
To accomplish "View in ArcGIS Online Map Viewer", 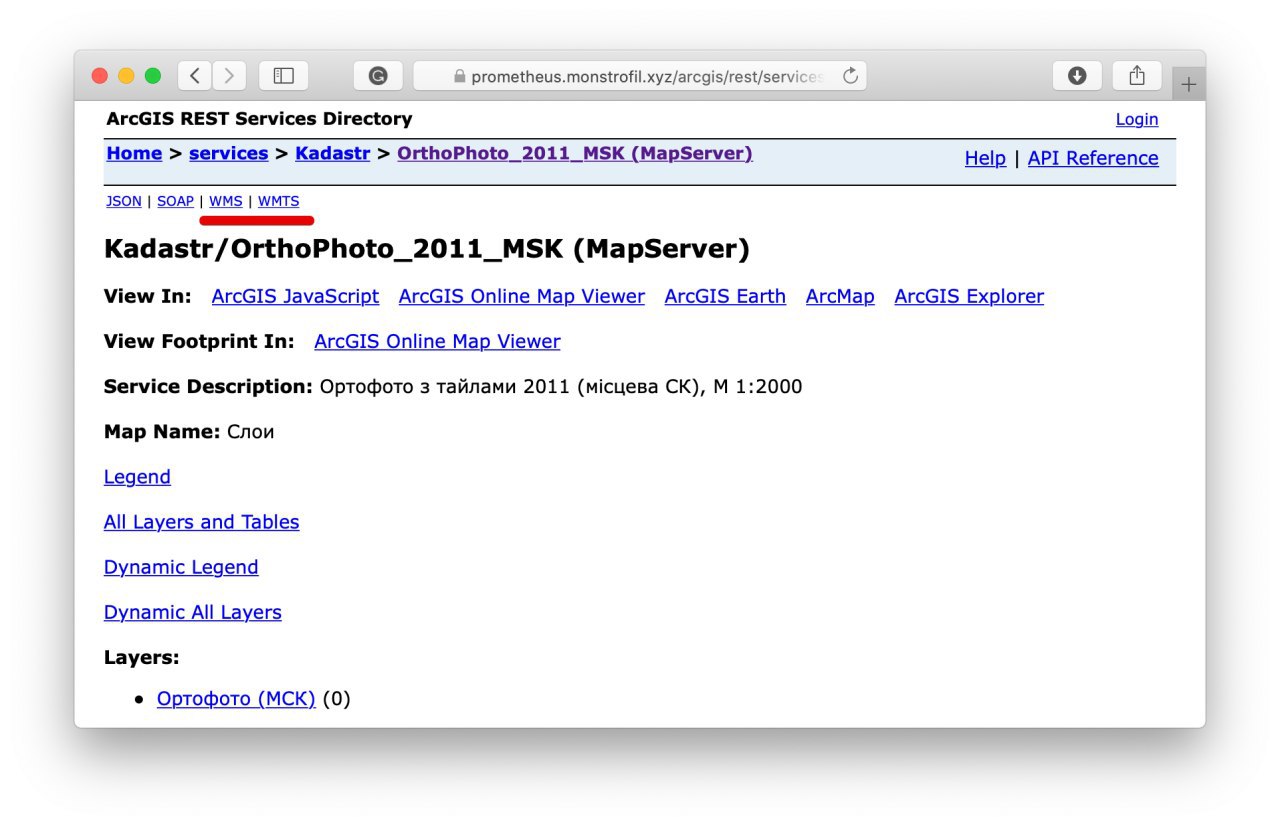I will point(522,296).
